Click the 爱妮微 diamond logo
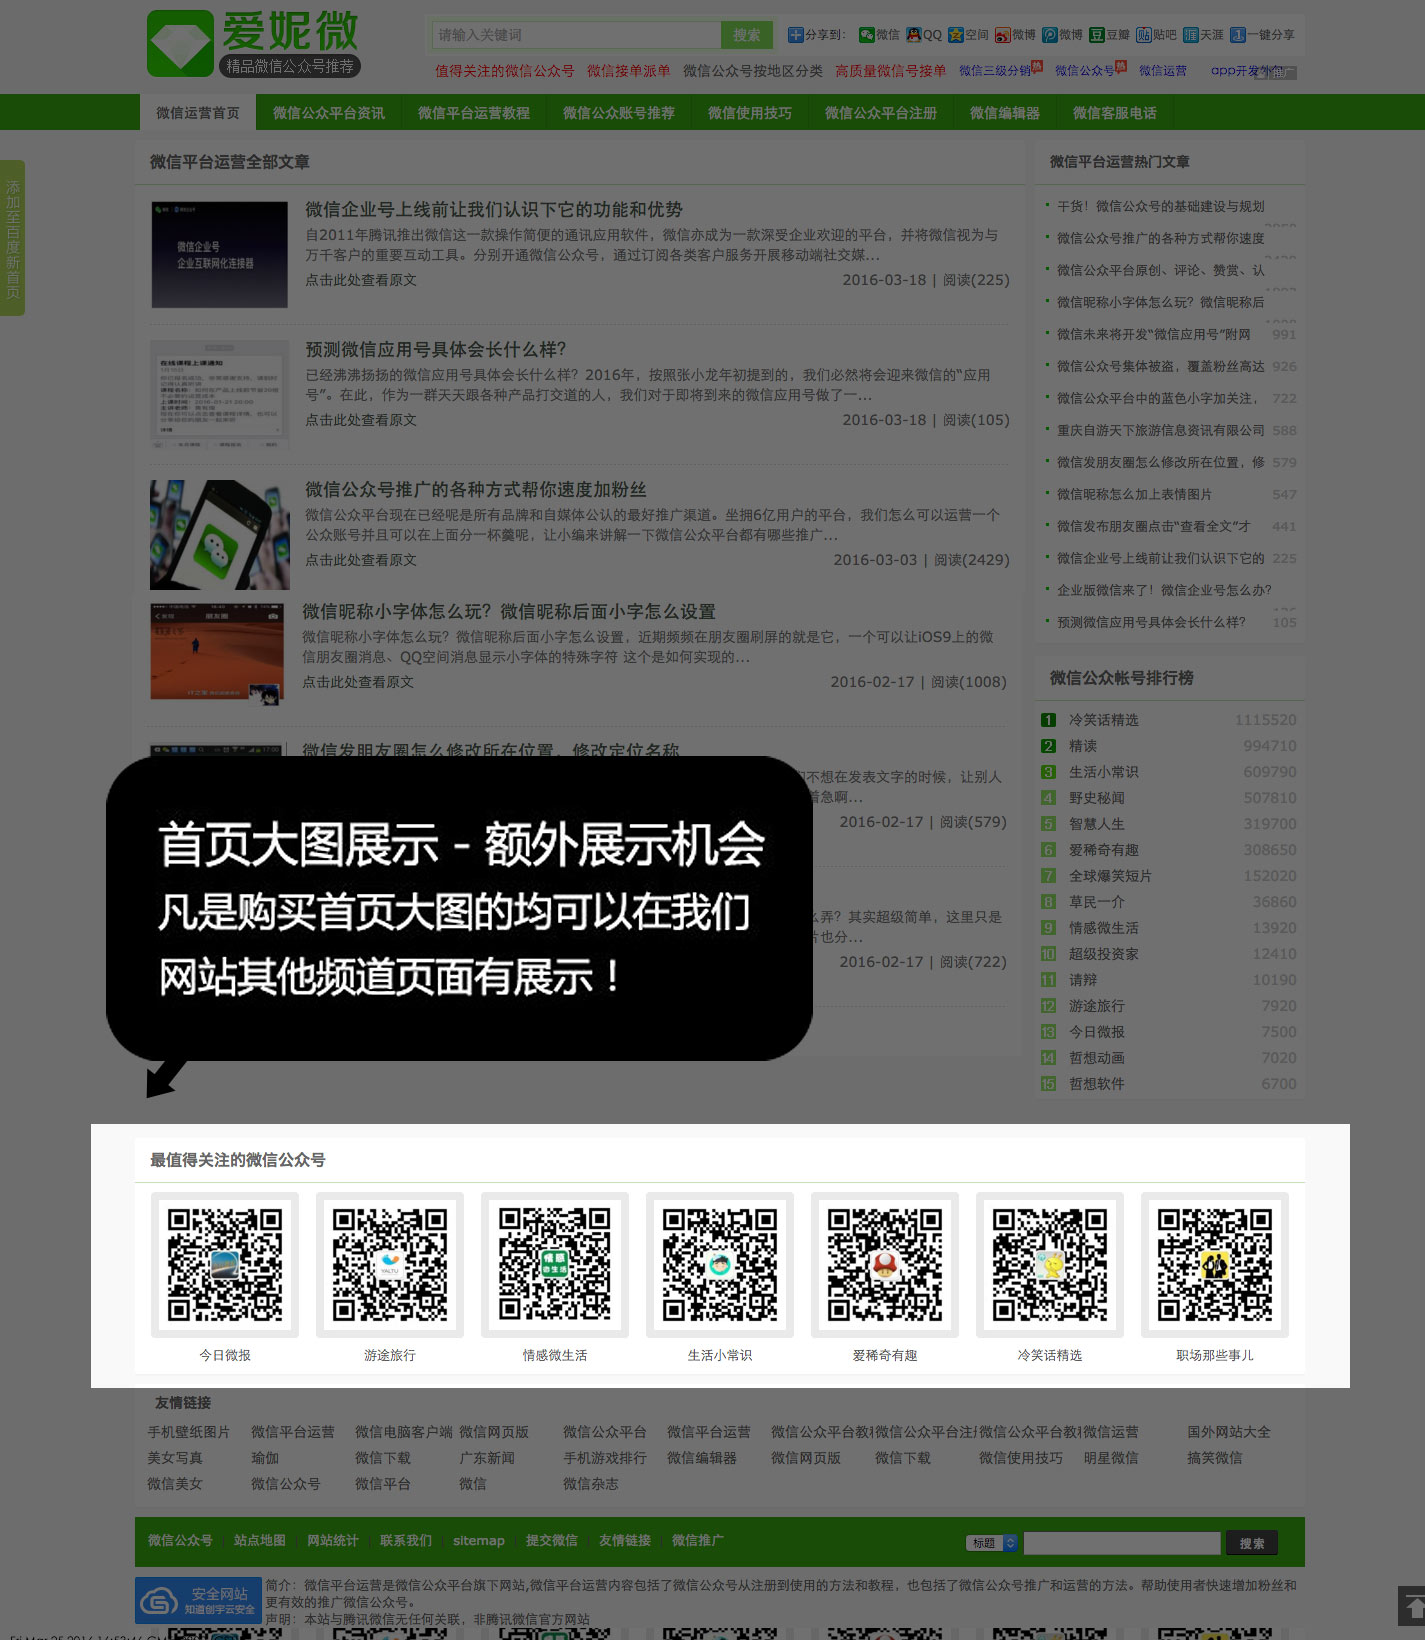Viewport: 1425px width, 1640px height. (x=181, y=44)
